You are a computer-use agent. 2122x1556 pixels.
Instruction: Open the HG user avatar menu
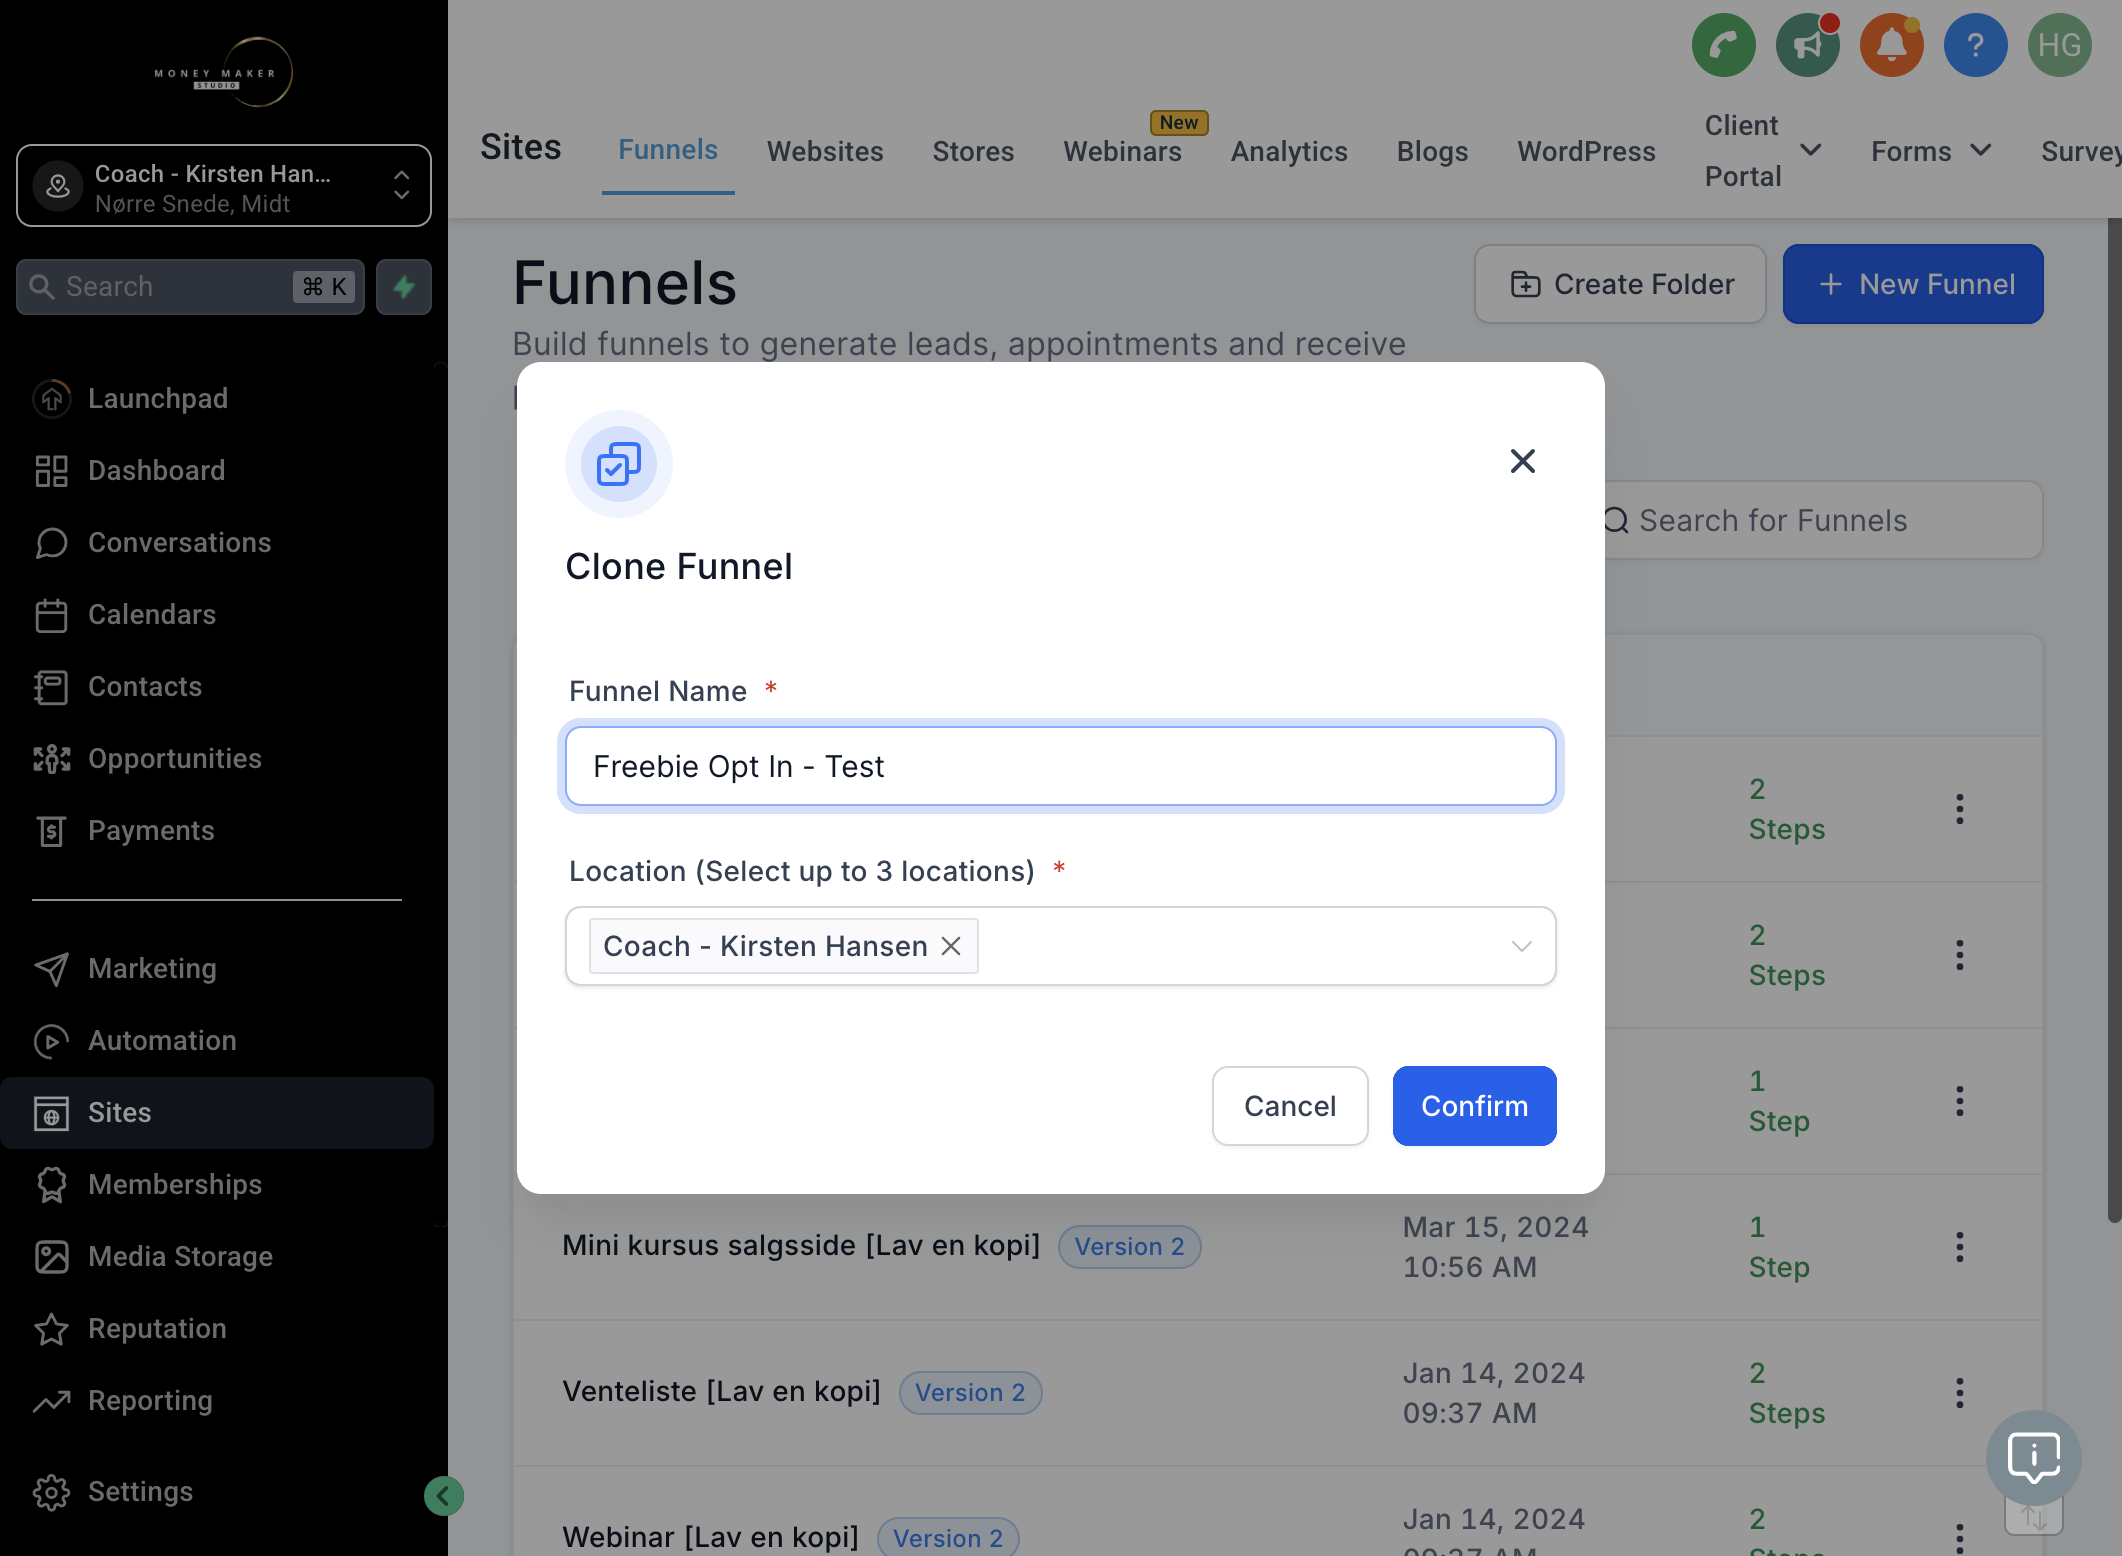[x=2059, y=45]
